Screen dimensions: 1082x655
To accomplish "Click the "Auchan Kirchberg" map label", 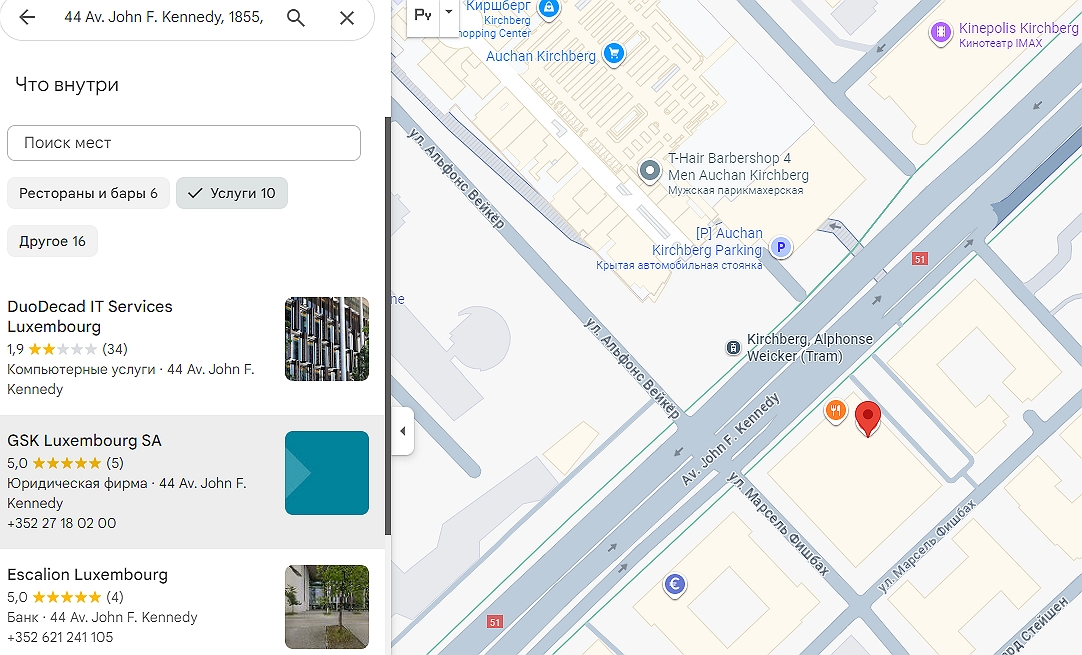I will point(540,57).
